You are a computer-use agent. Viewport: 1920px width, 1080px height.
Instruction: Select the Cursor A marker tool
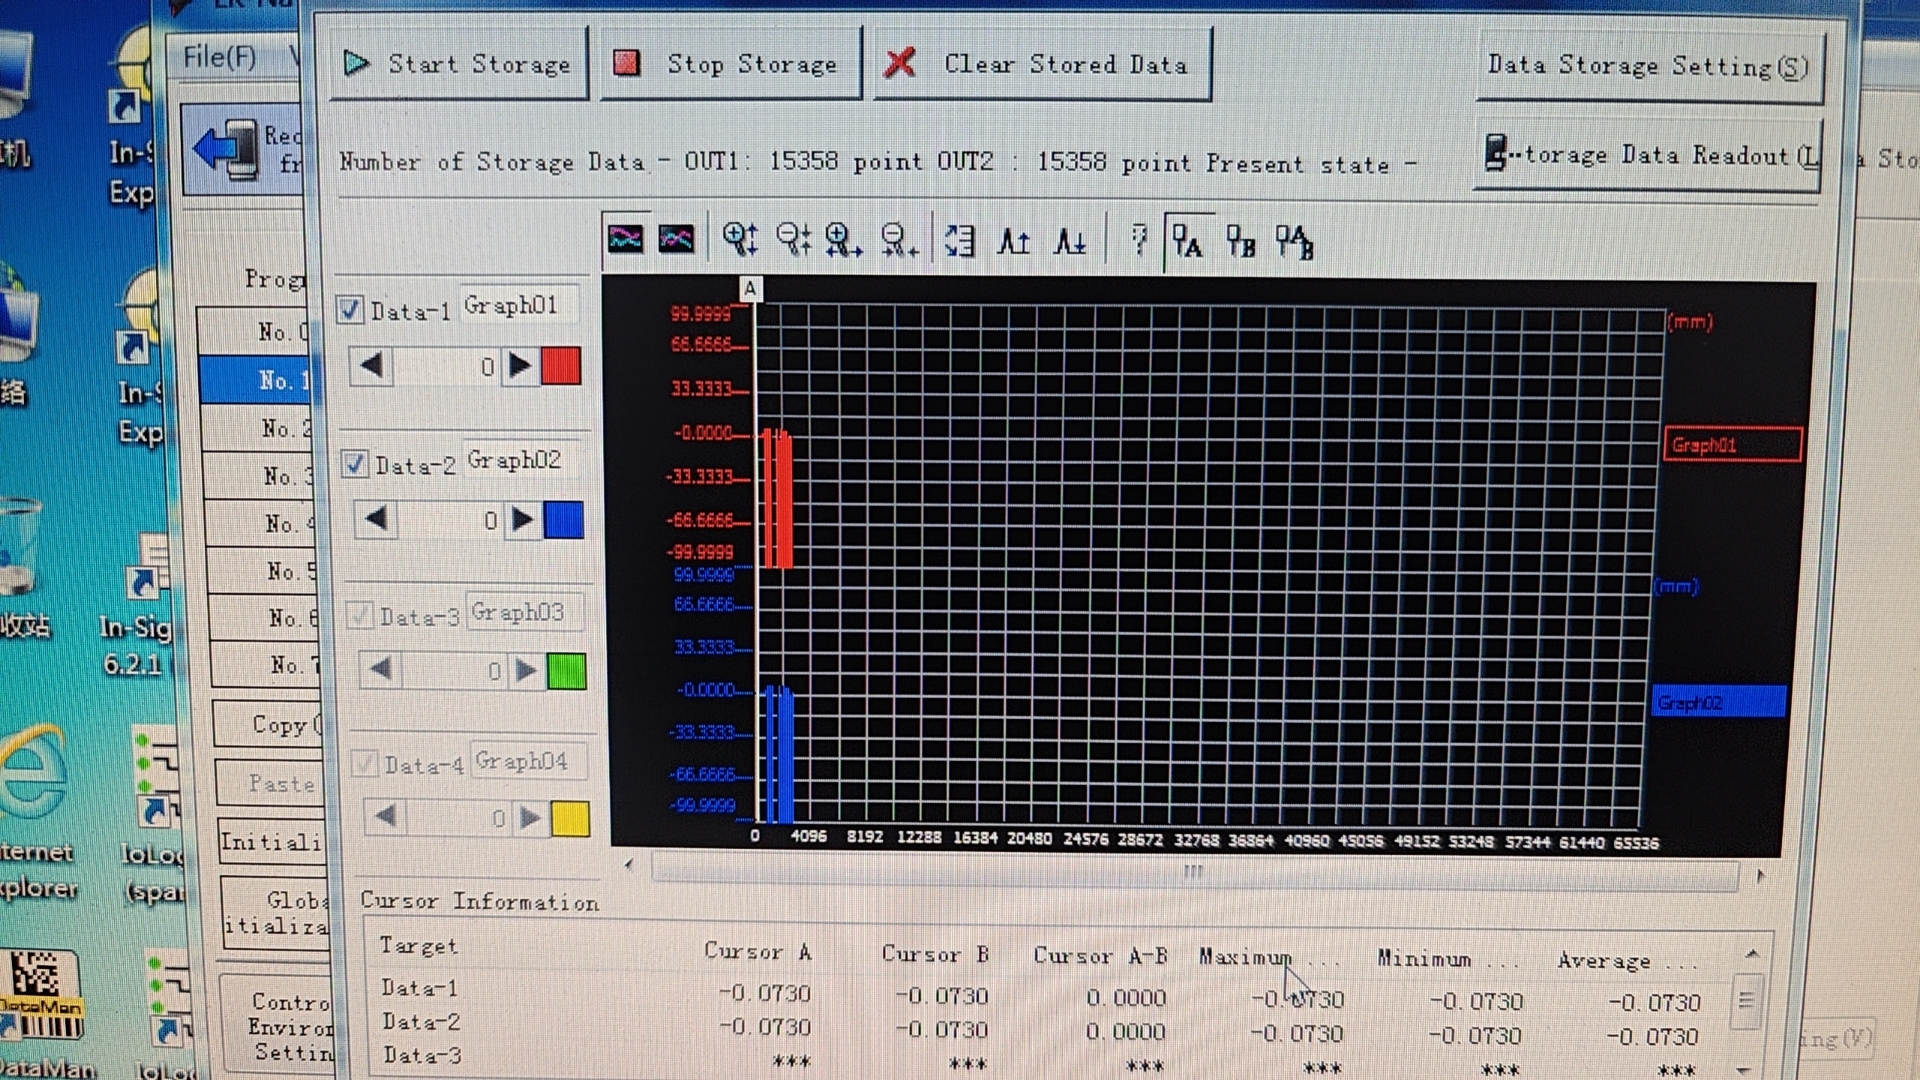pyautogui.click(x=1187, y=241)
